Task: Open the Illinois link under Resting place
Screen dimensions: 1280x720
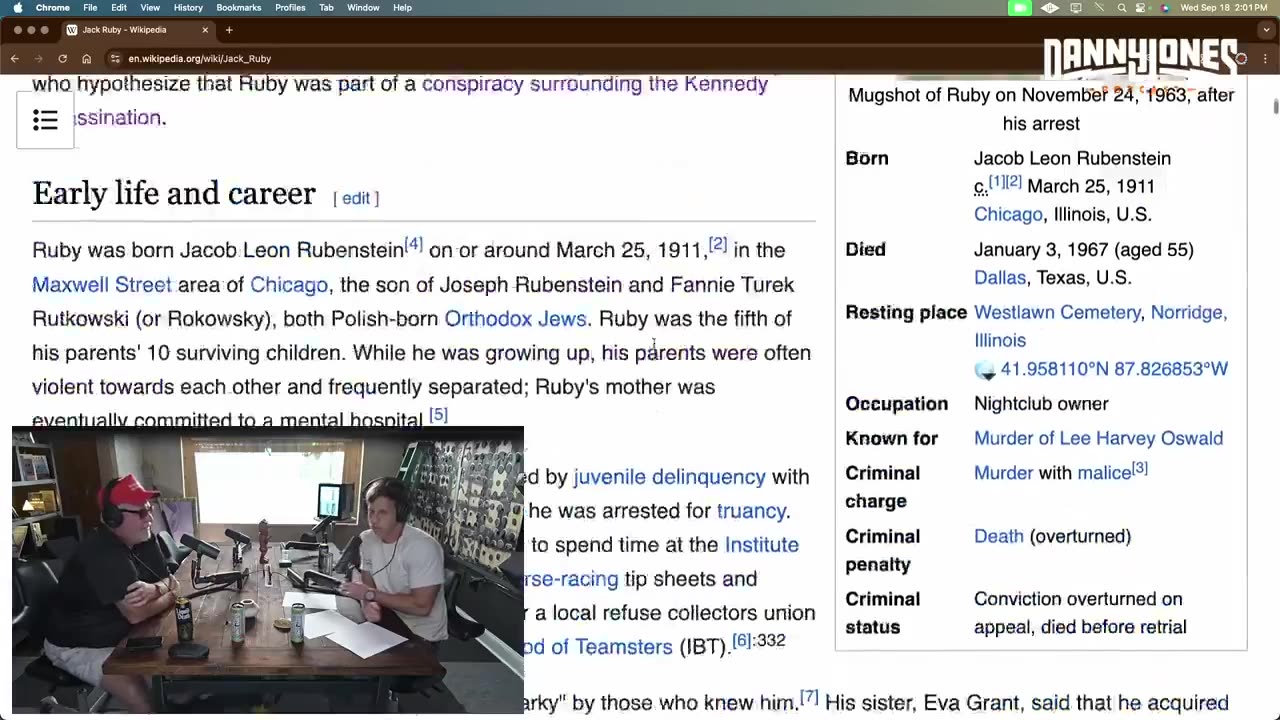Action: click(1000, 340)
